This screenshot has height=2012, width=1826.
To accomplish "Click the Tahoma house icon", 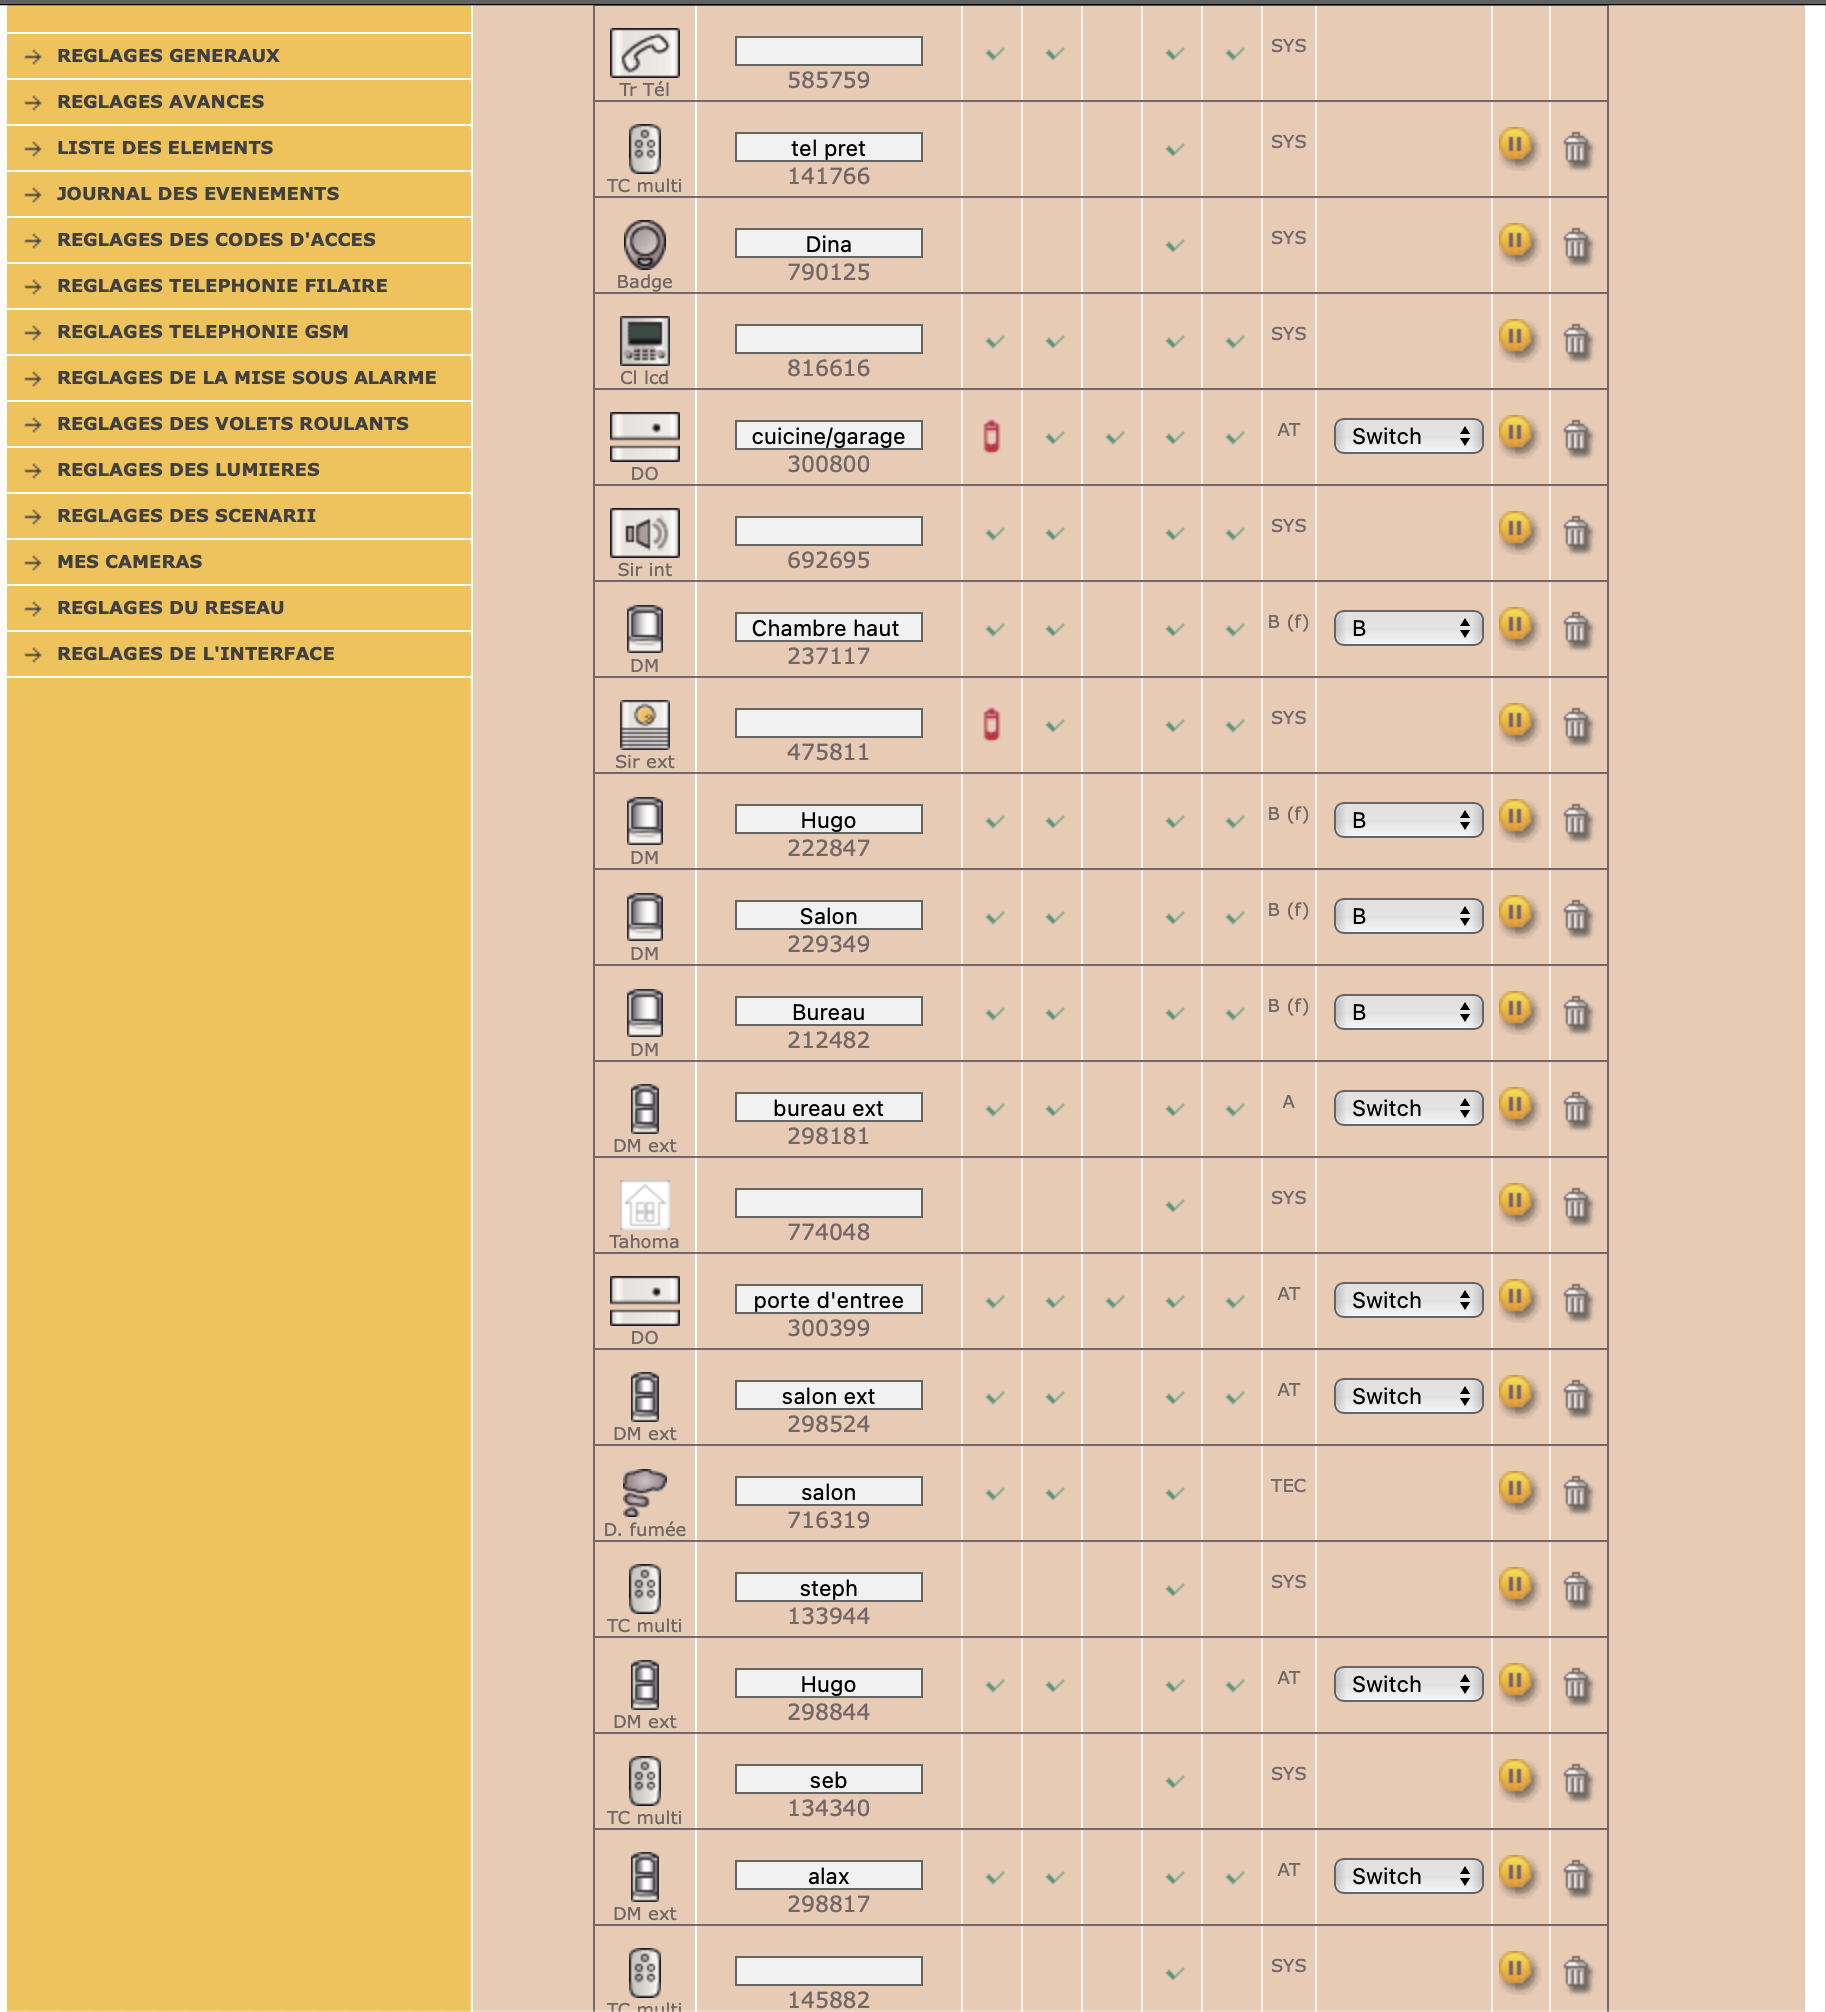I will [645, 1205].
